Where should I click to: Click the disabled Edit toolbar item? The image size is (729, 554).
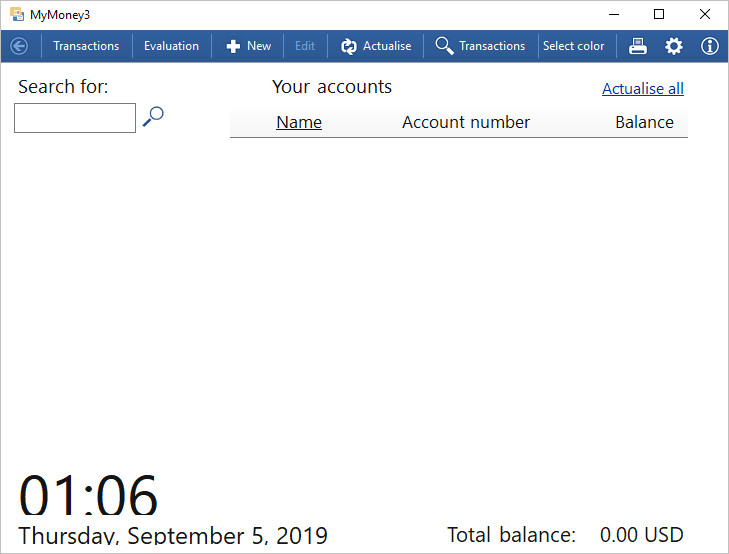305,46
